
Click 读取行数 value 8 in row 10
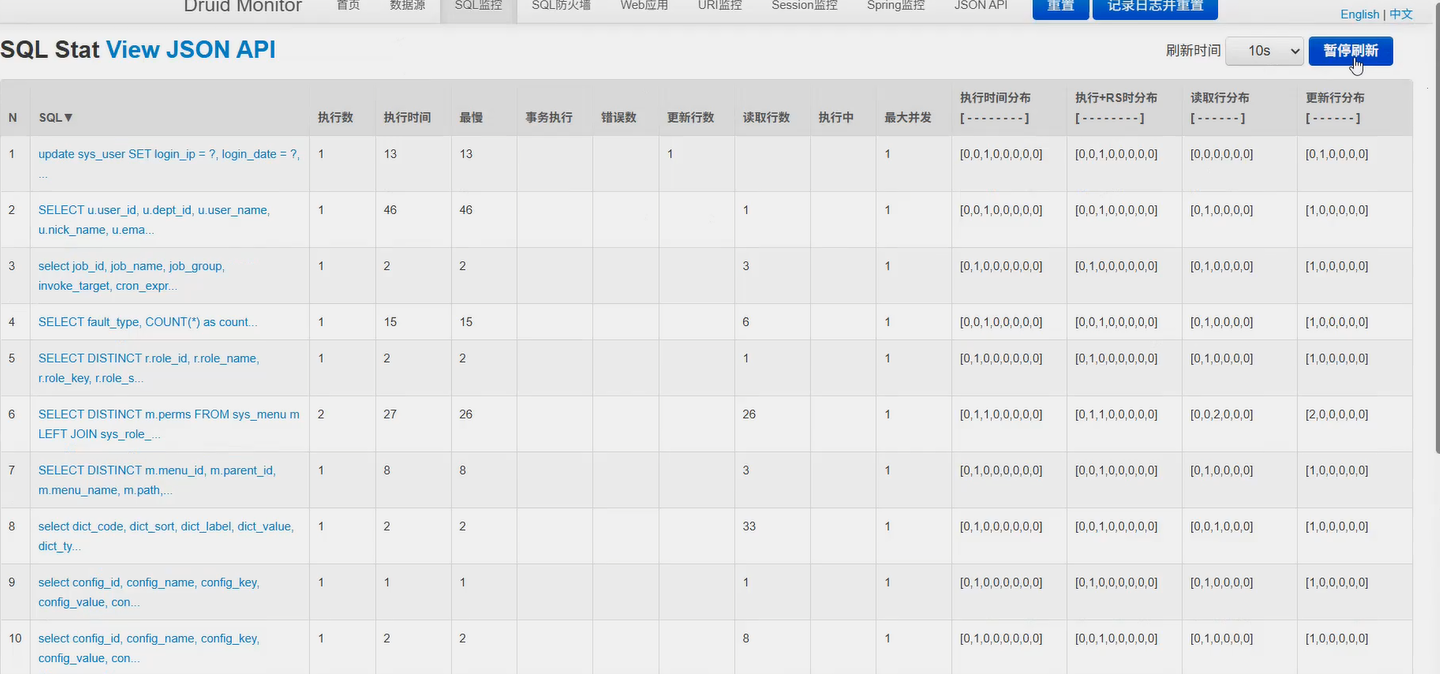(746, 638)
